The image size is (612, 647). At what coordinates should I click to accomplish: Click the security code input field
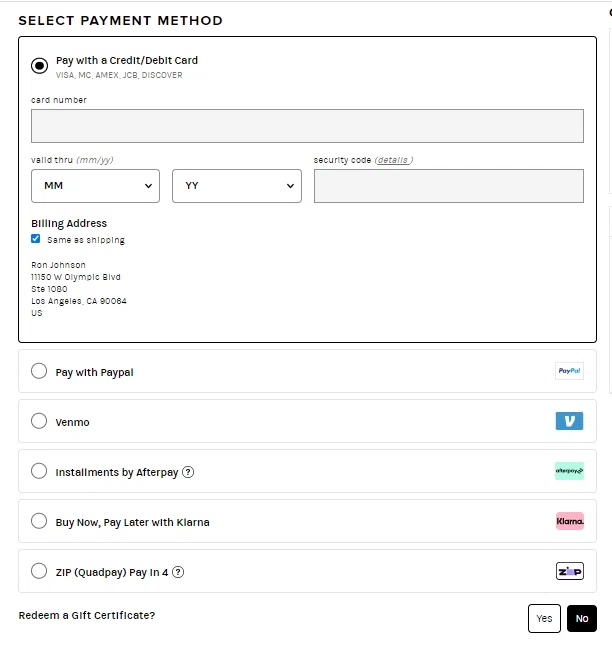(x=449, y=186)
